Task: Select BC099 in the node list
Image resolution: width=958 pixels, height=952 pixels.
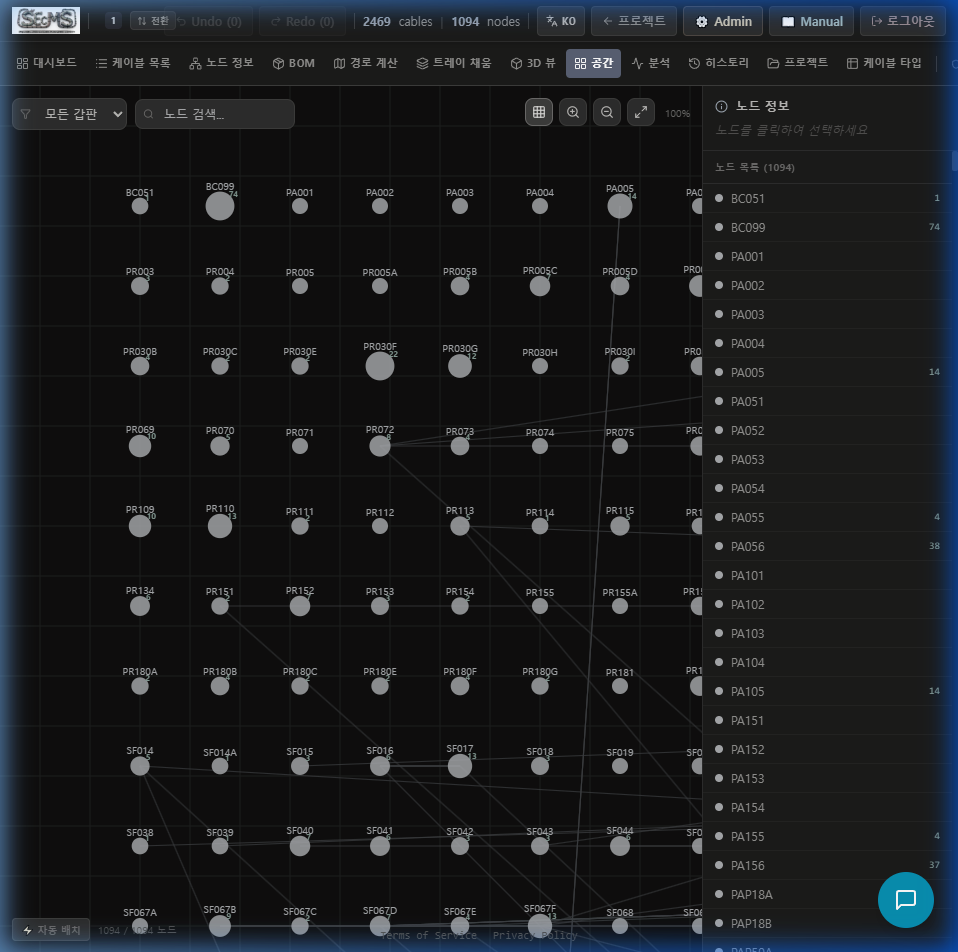Action: pyautogui.click(x=827, y=227)
